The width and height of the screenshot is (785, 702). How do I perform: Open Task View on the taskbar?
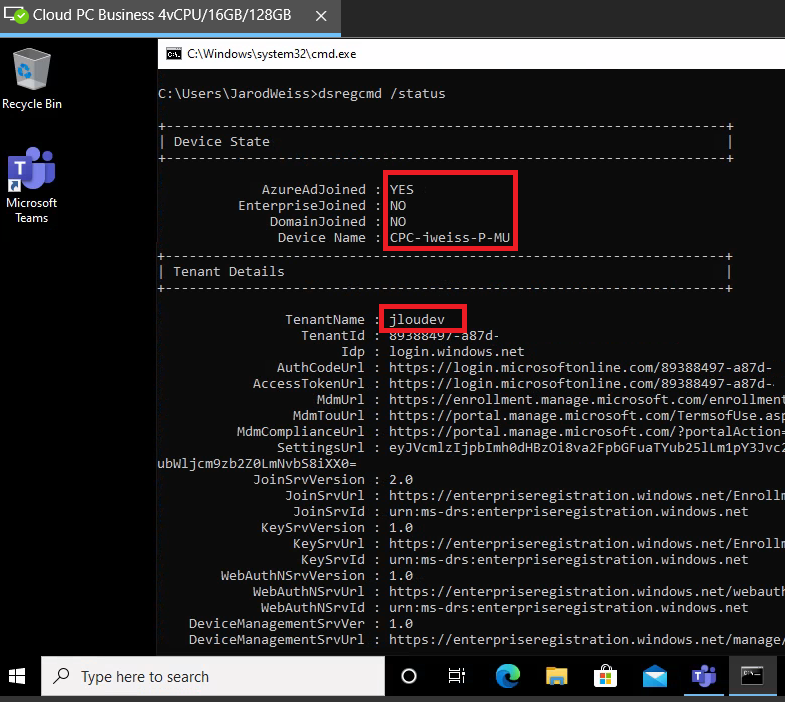(x=457, y=676)
